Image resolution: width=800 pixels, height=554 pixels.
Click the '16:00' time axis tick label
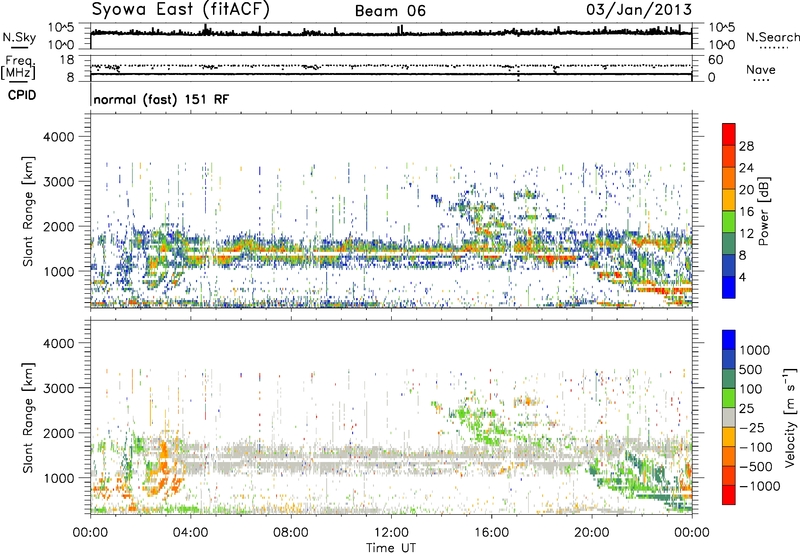(491, 533)
